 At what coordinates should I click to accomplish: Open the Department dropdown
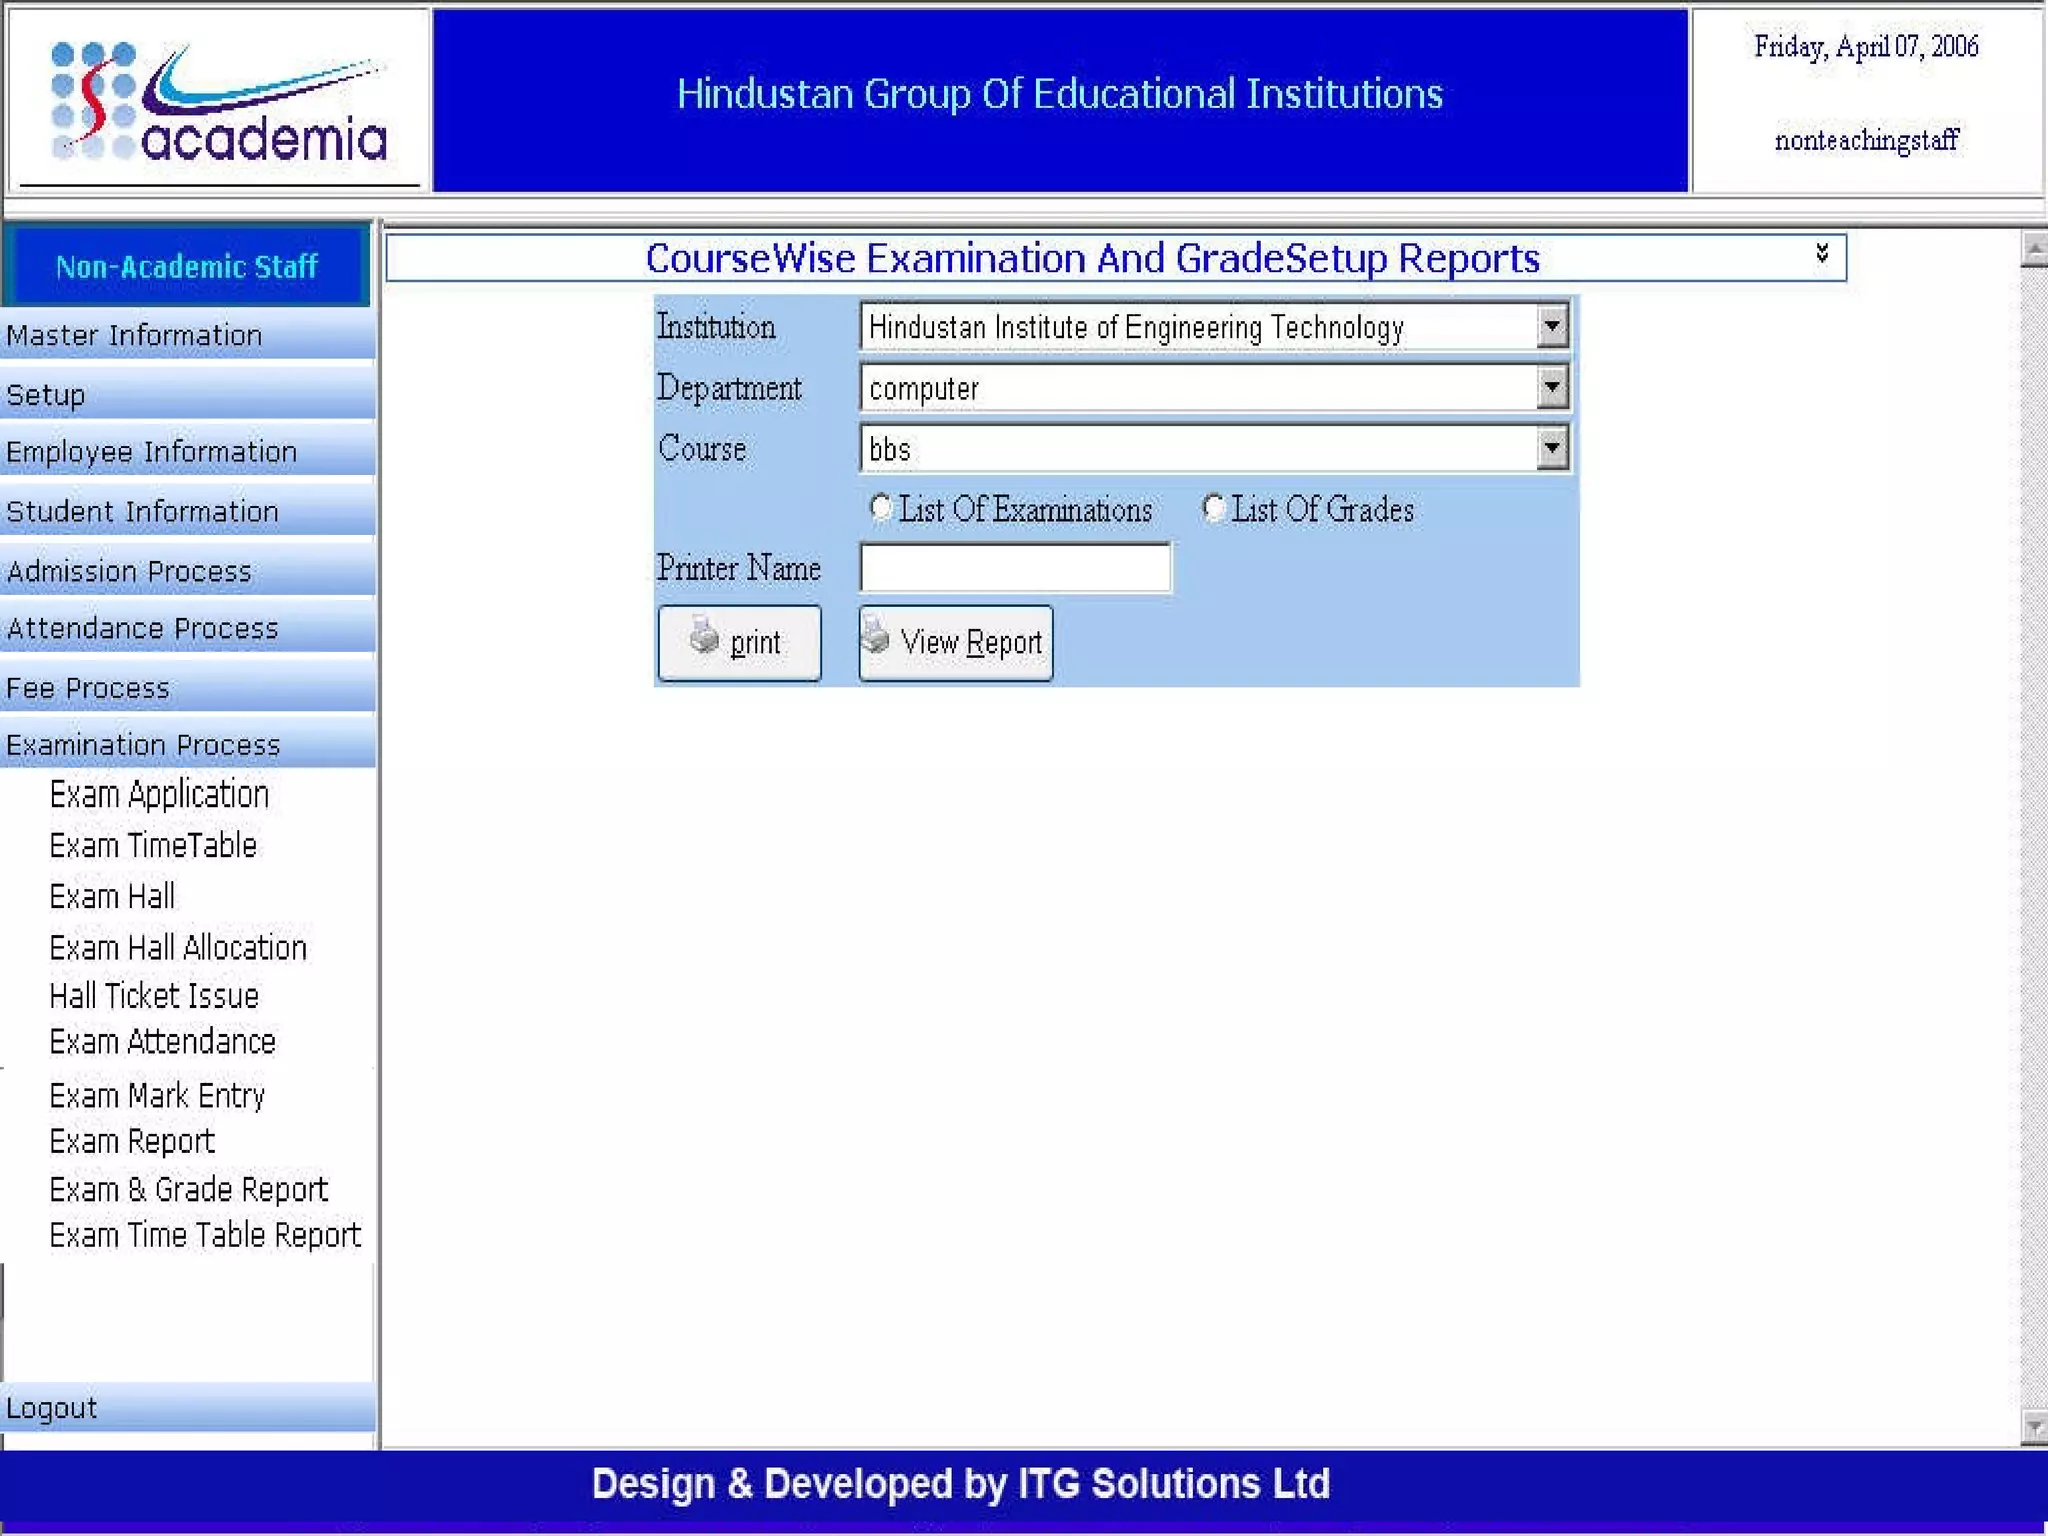pos(1551,387)
